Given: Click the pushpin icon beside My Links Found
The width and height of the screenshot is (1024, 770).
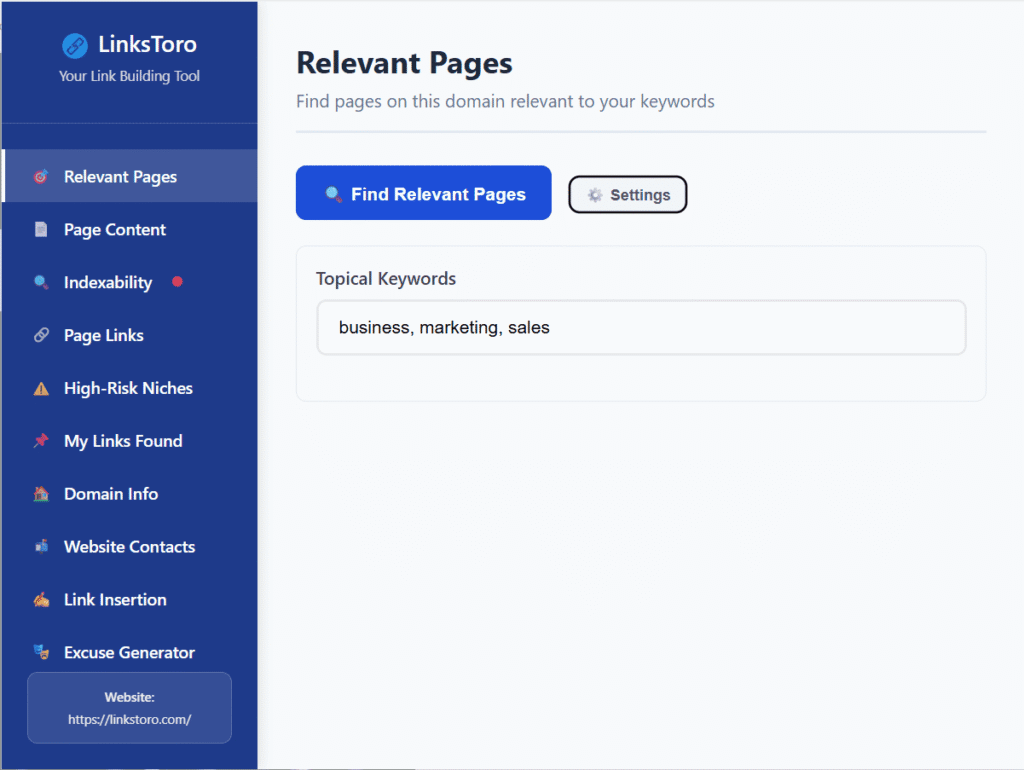Looking at the screenshot, I should pos(41,441).
